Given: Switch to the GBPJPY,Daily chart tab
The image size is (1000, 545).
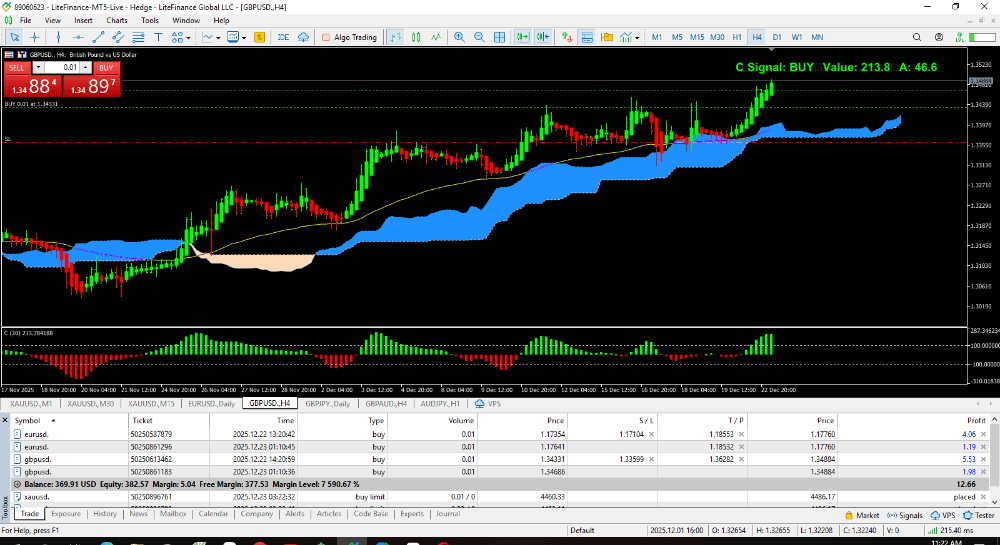Looking at the screenshot, I should click(x=329, y=403).
